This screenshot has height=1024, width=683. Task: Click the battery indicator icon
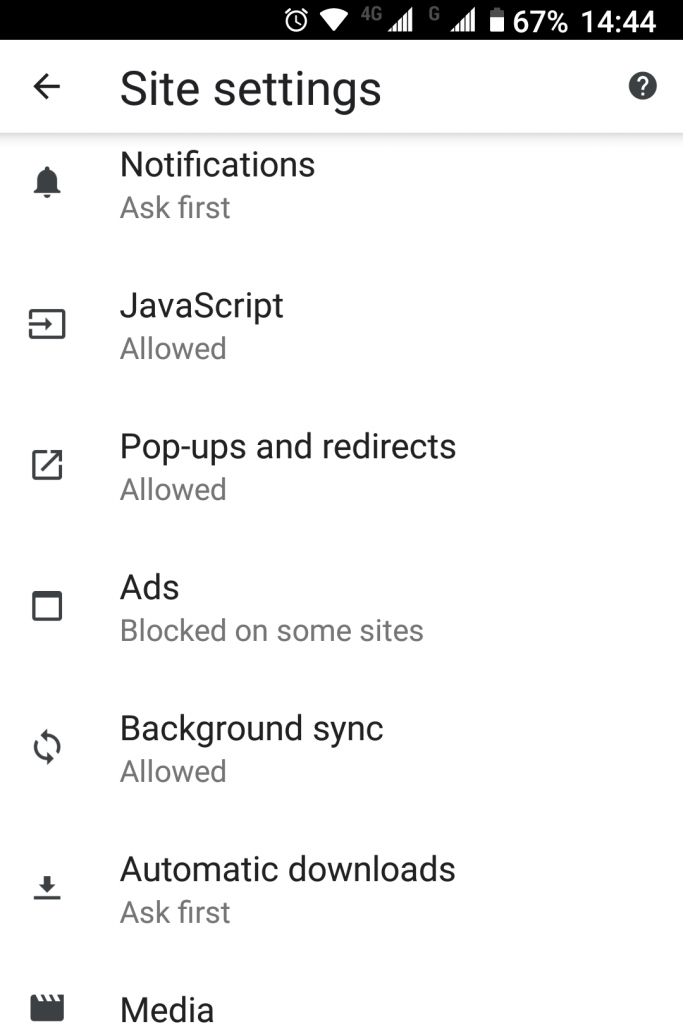[x=497, y=18]
